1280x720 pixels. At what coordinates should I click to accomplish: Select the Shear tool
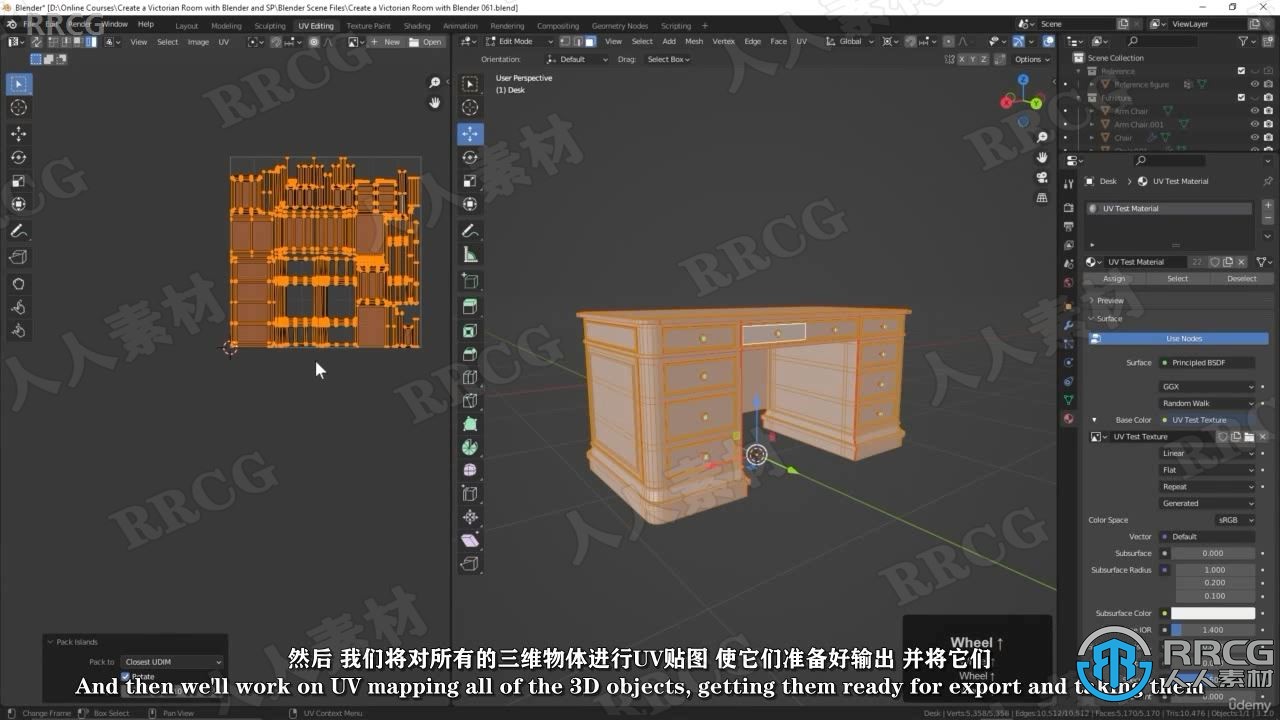(x=470, y=540)
